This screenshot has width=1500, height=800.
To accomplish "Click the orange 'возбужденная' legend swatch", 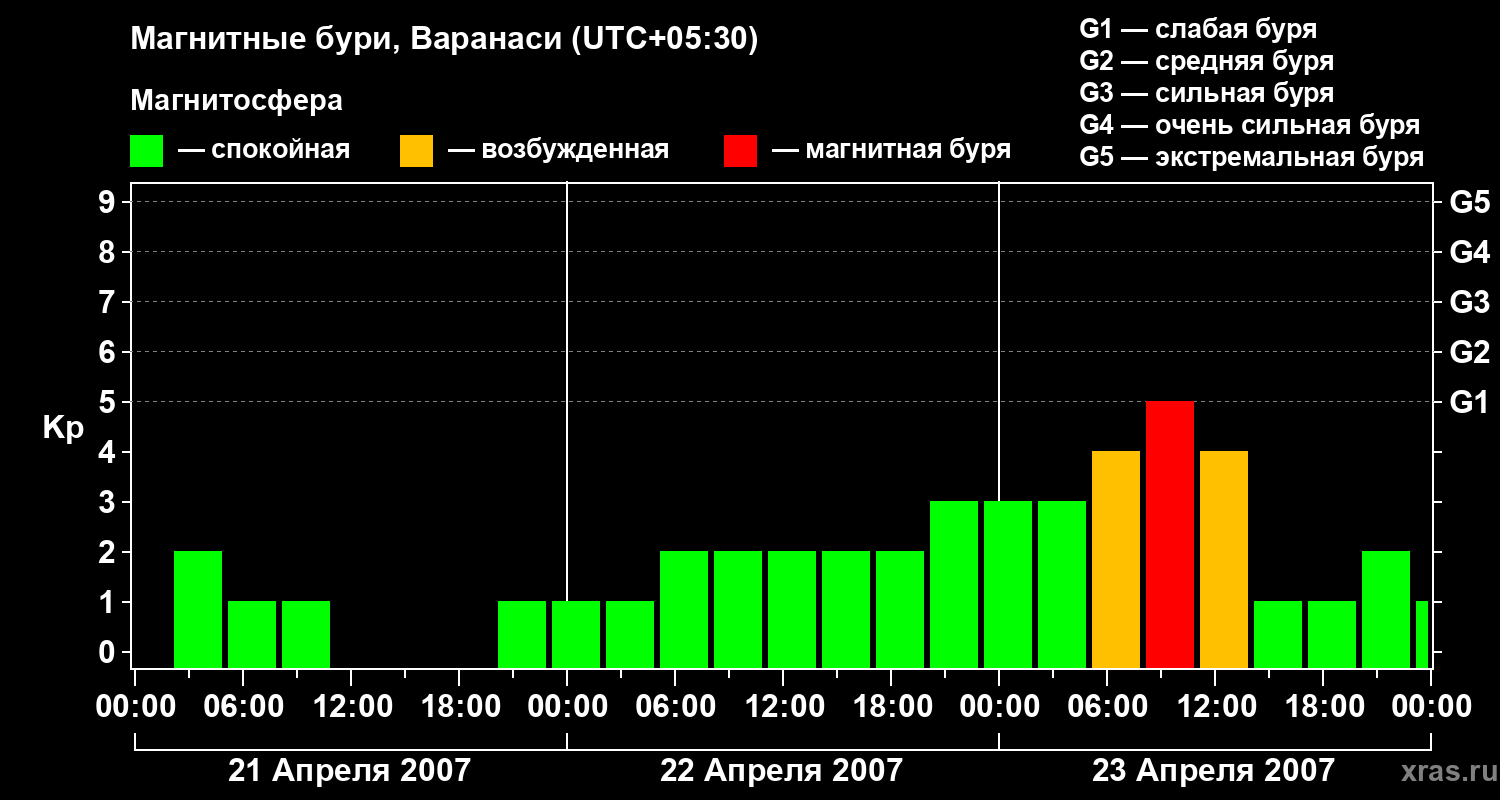I will [417, 151].
